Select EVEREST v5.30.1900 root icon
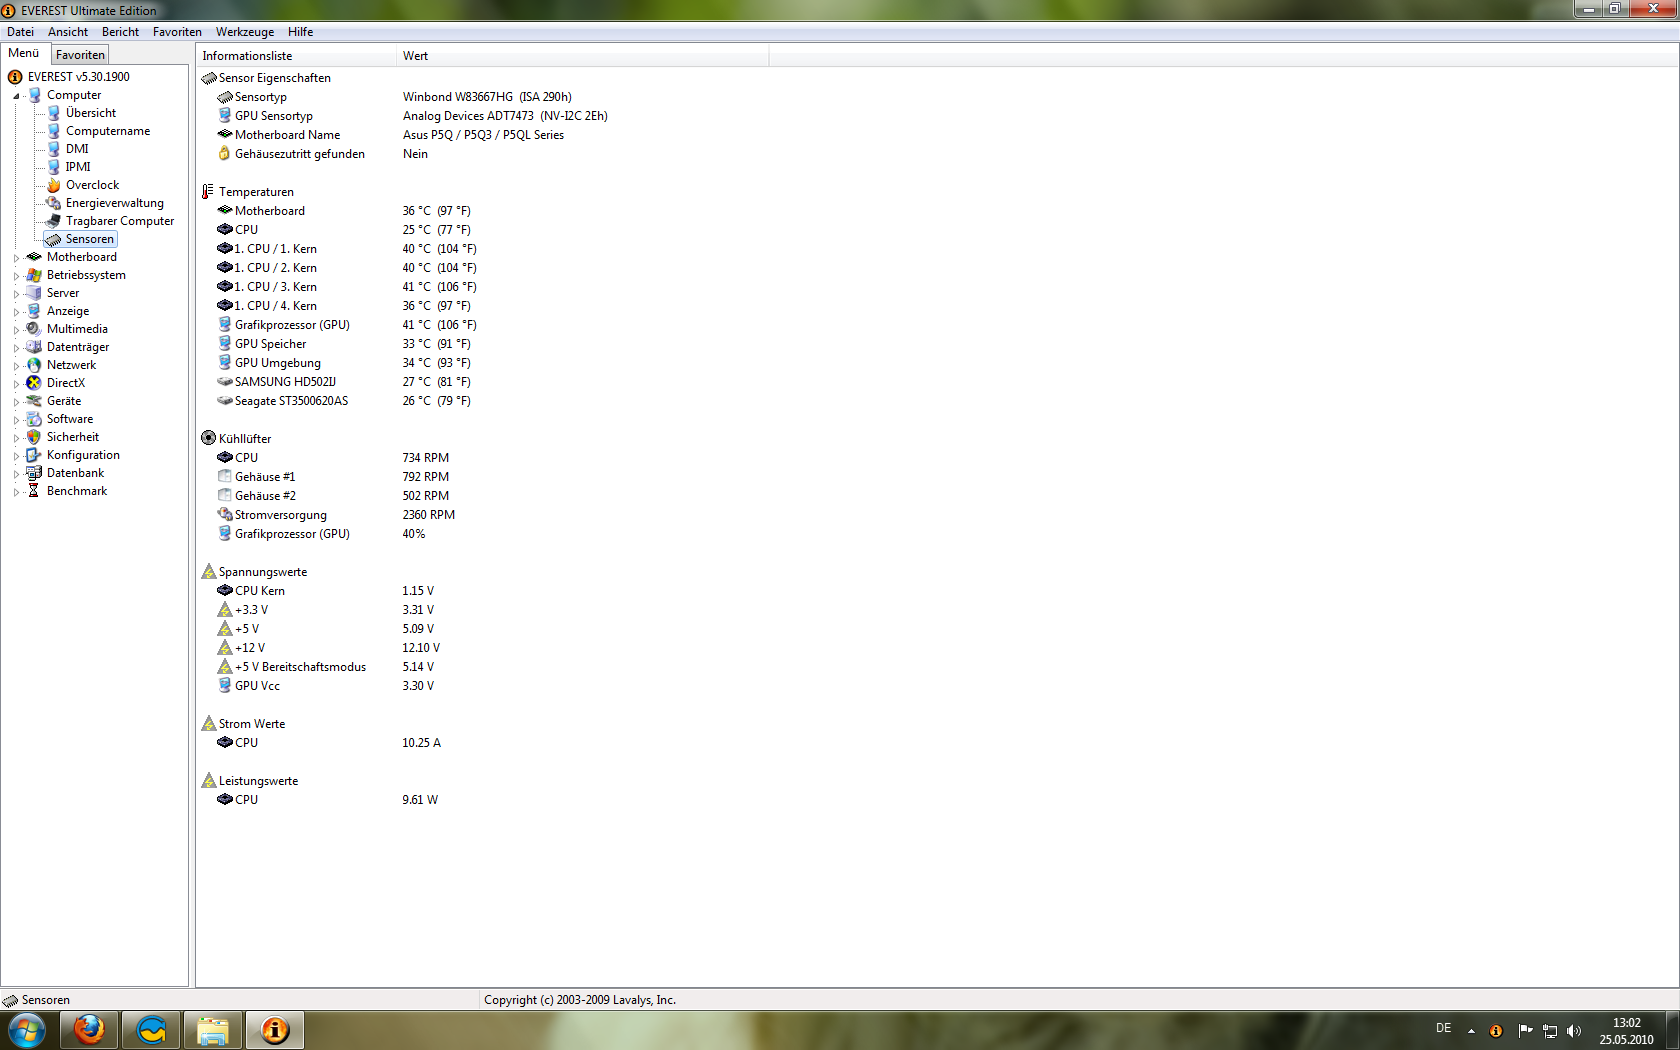Screen dimensions: 1680x1050 click(15, 77)
